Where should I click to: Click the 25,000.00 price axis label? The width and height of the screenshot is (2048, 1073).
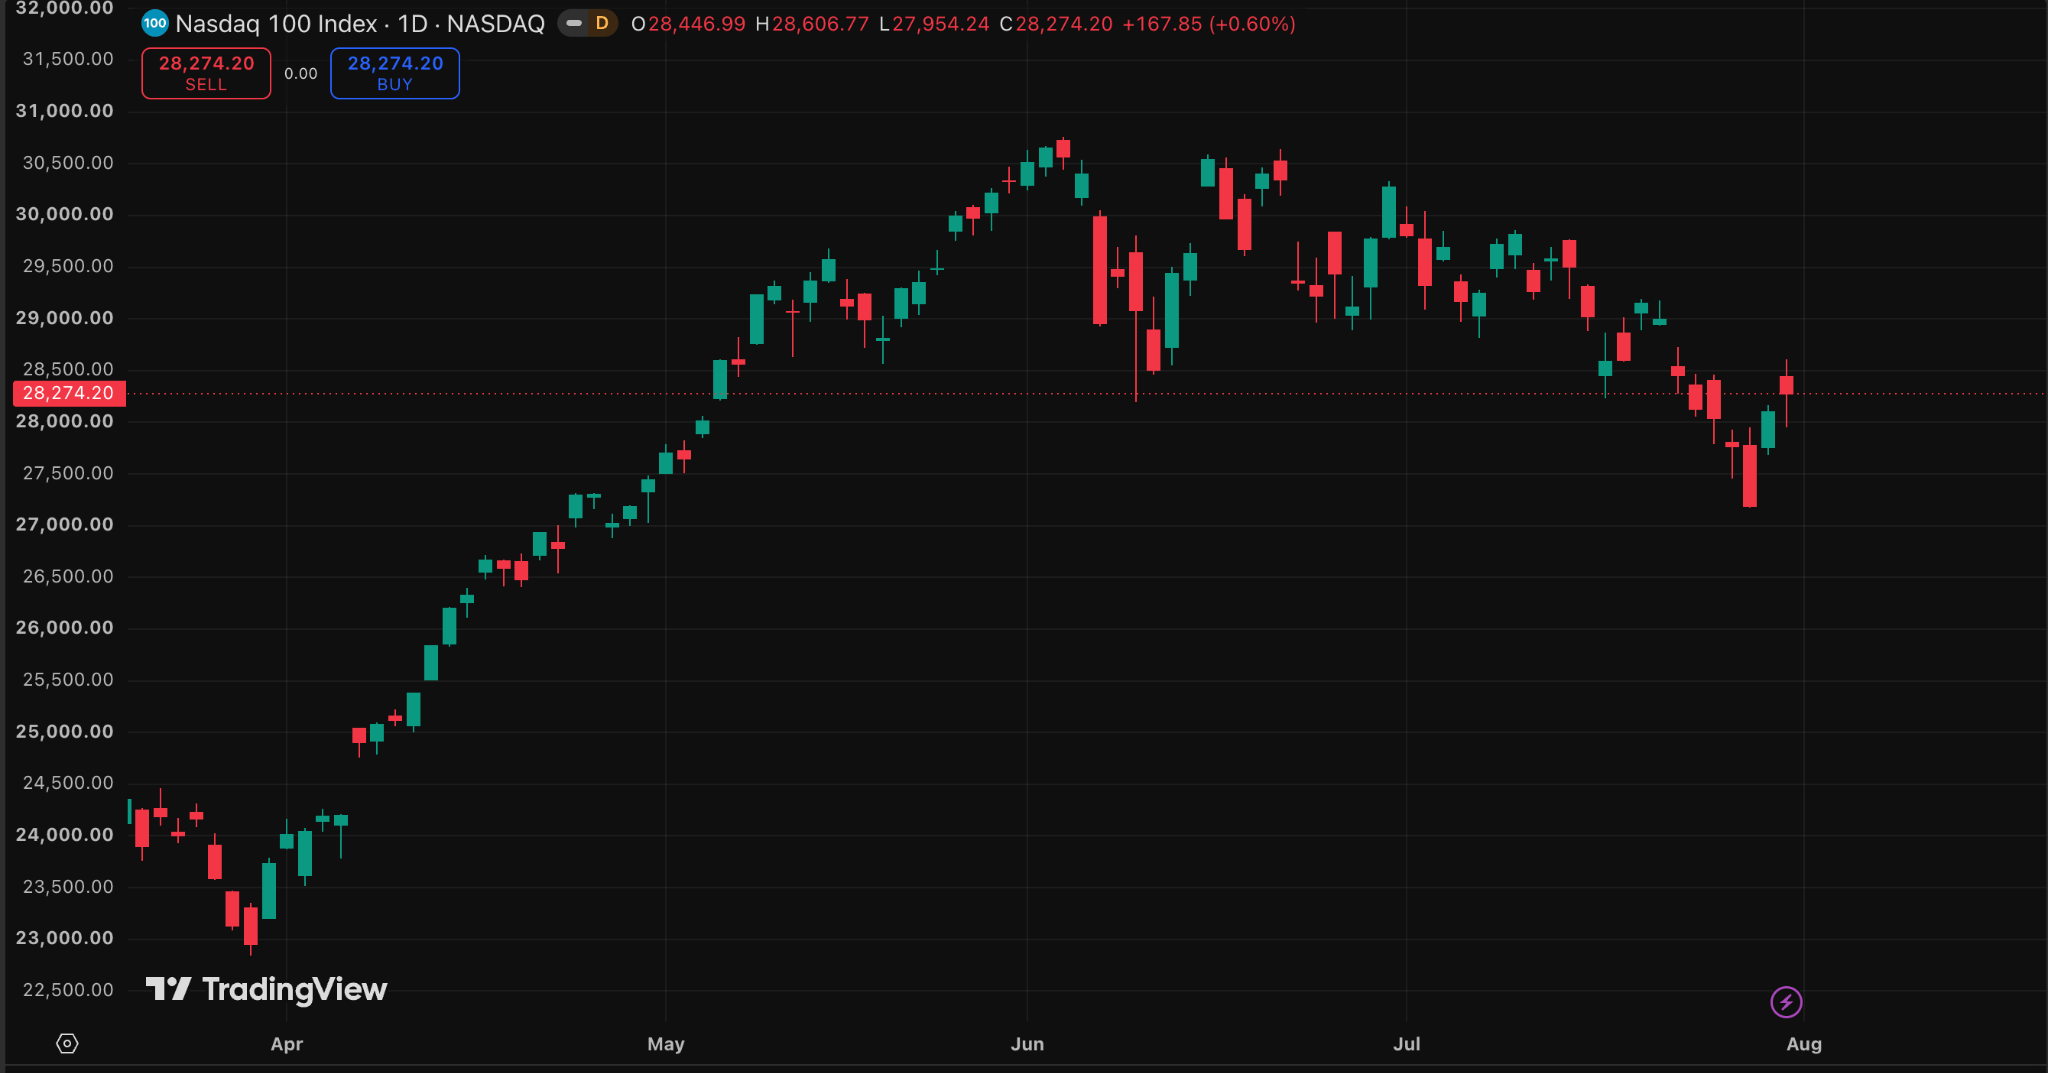[x=65, y=731]
